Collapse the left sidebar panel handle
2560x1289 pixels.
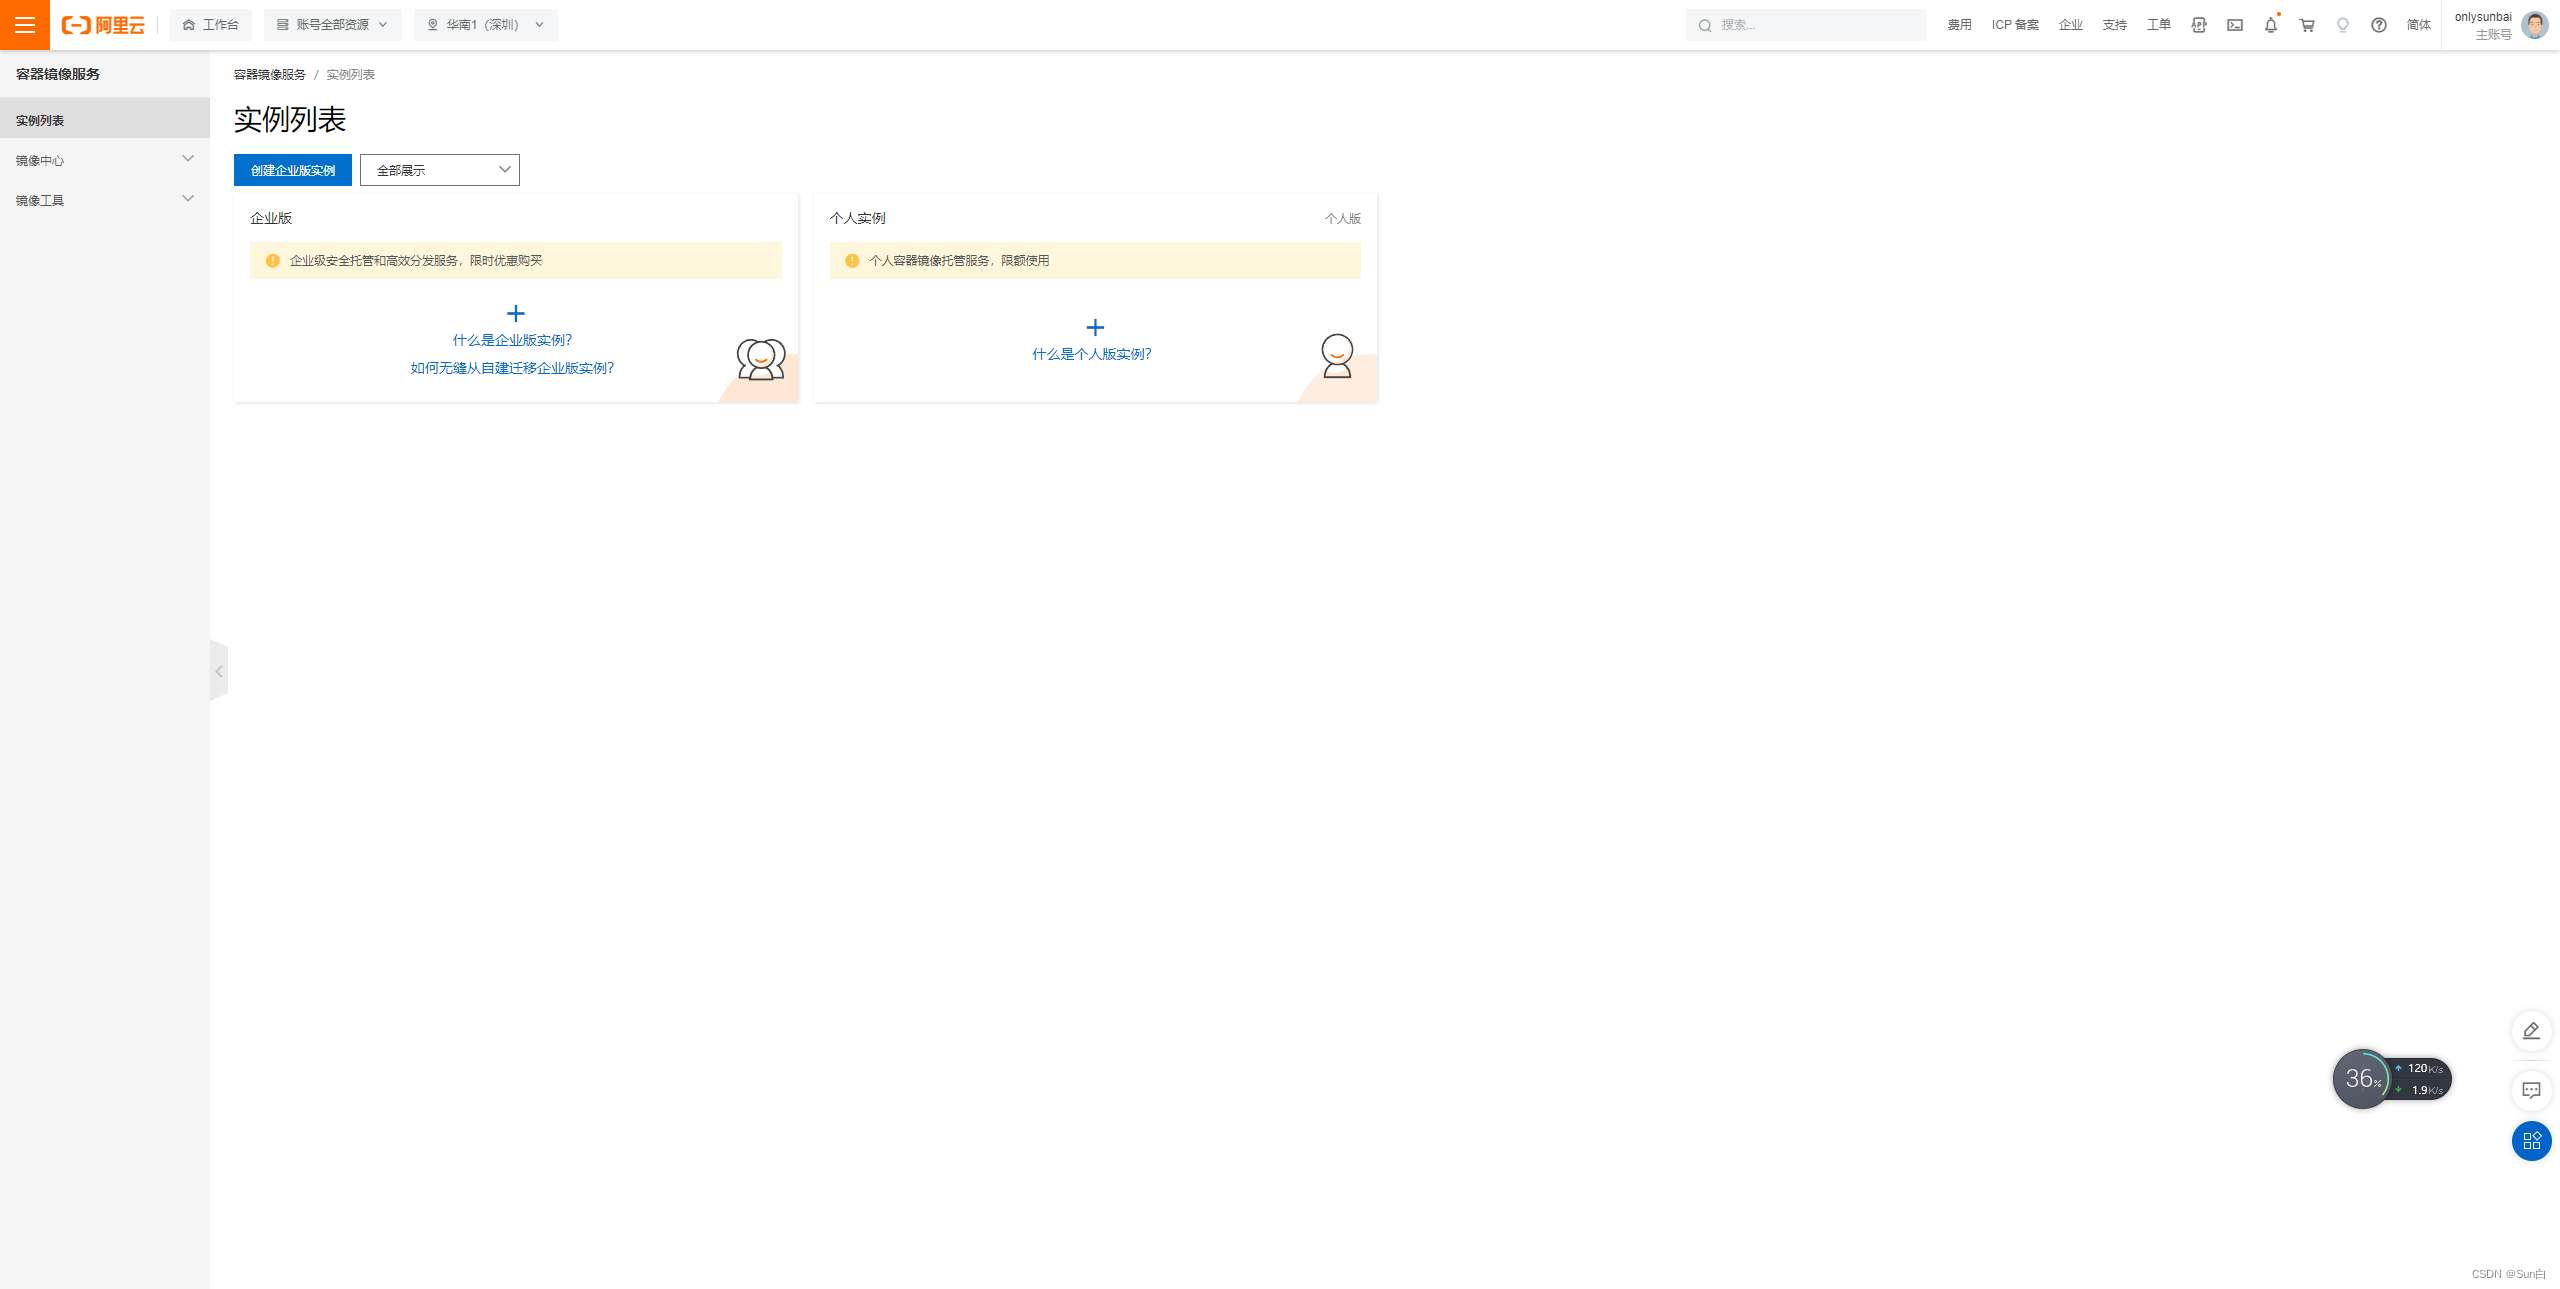coord(219,671)
